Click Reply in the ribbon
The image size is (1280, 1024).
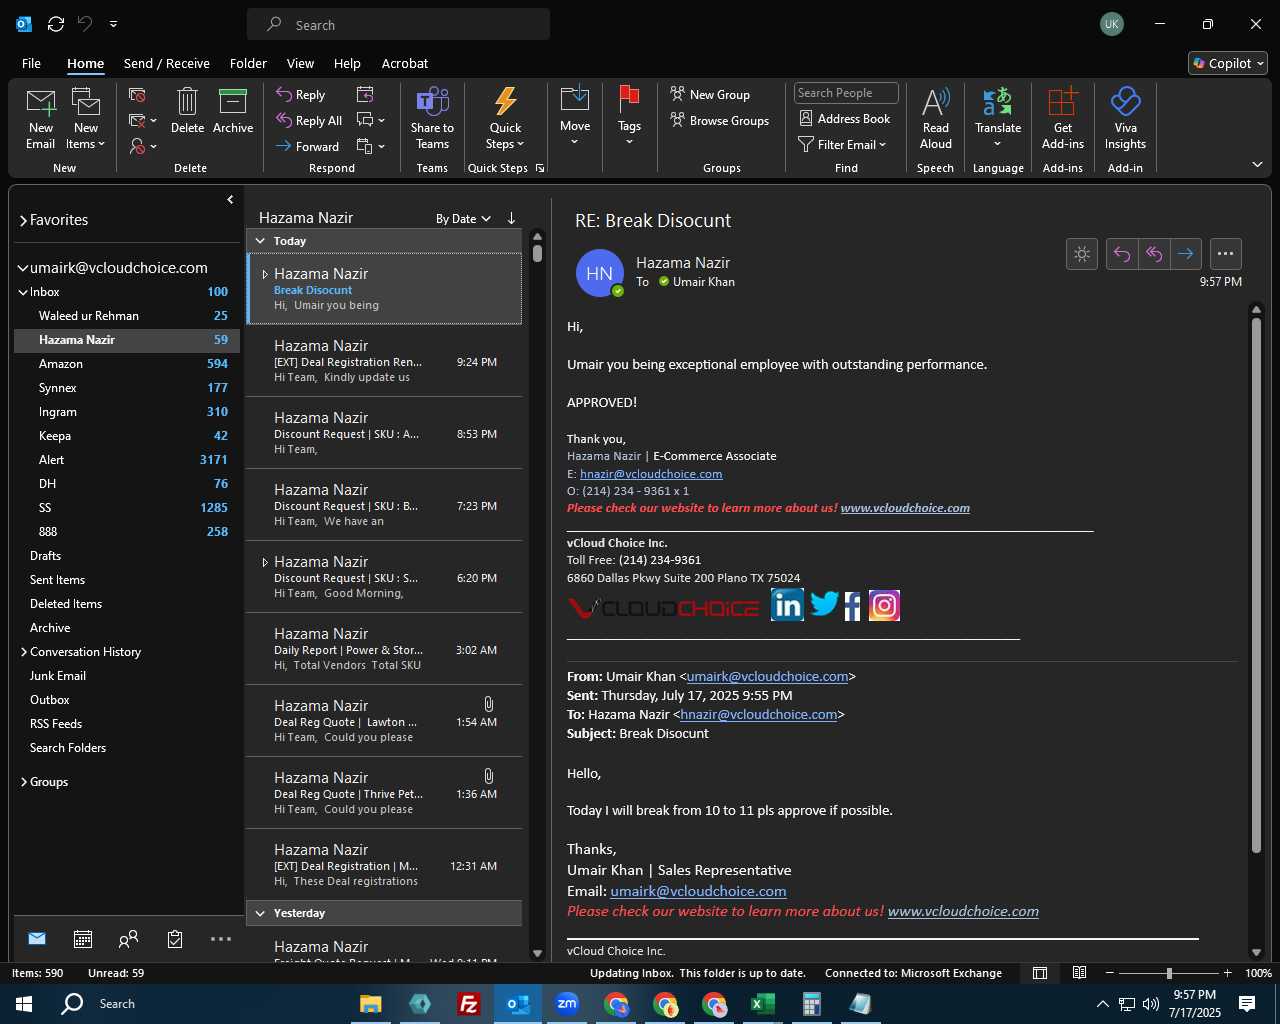(301, 94)
